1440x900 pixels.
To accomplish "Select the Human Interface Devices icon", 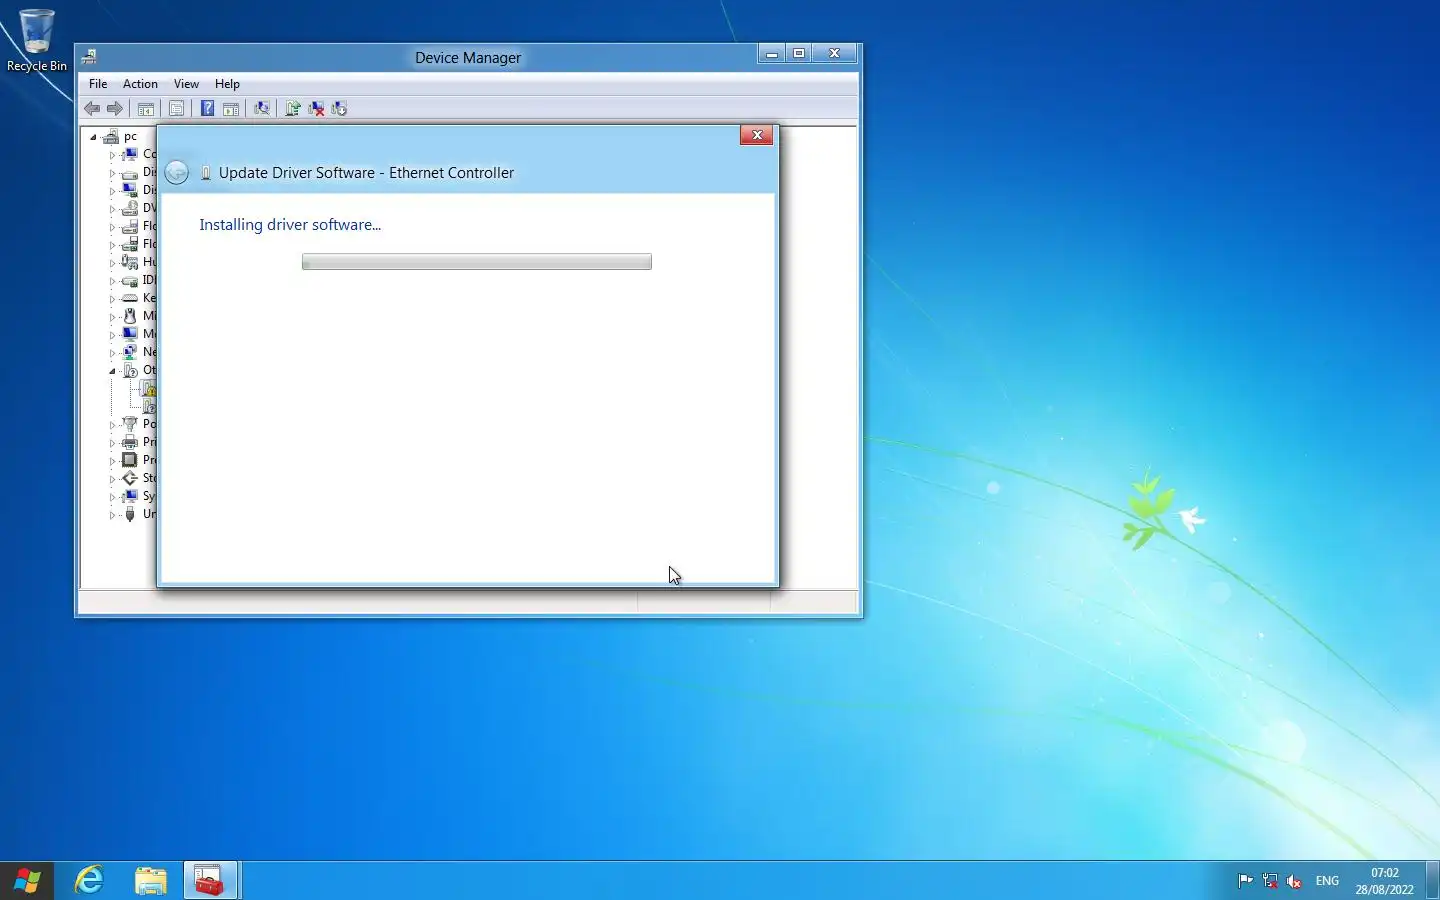I will click(x=130, y=262).
